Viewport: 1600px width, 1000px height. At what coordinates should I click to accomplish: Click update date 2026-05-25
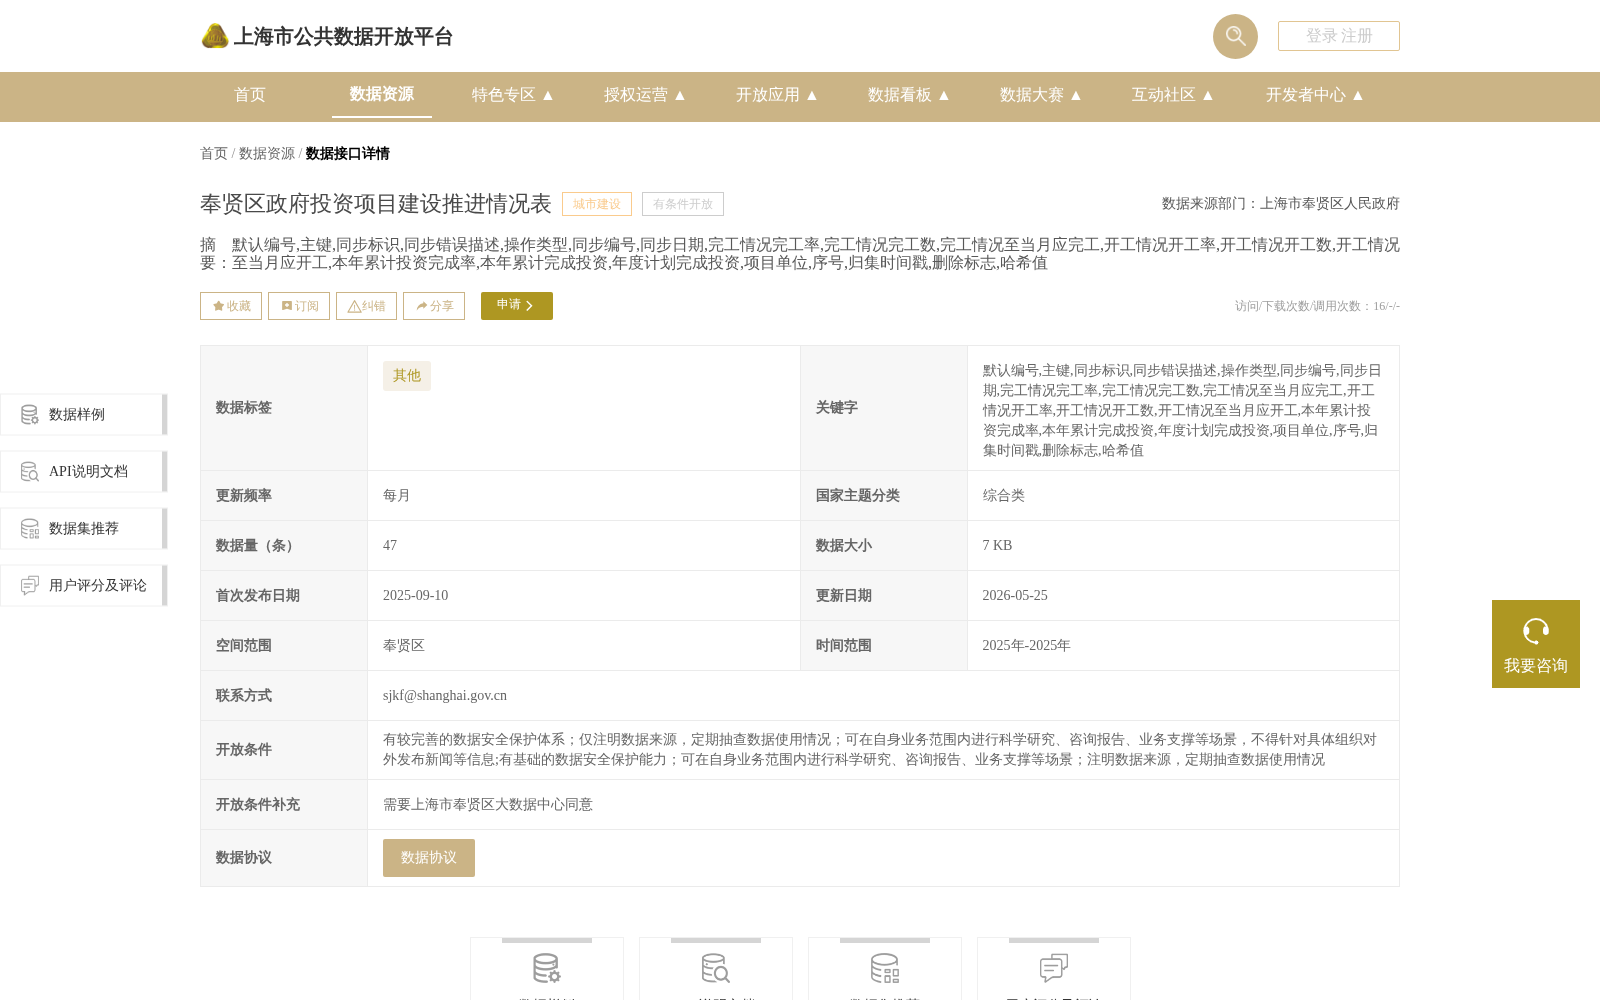click(1015, 596)
